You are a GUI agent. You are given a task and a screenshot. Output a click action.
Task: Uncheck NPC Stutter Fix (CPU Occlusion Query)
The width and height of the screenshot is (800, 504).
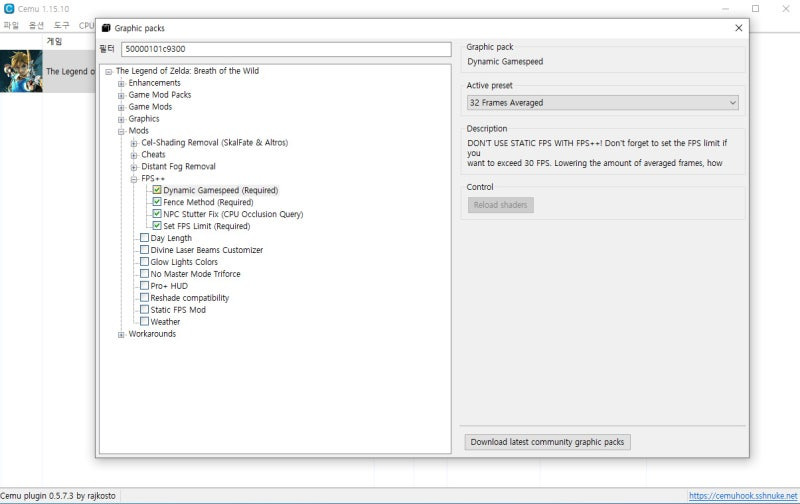(x=157, y=214)
